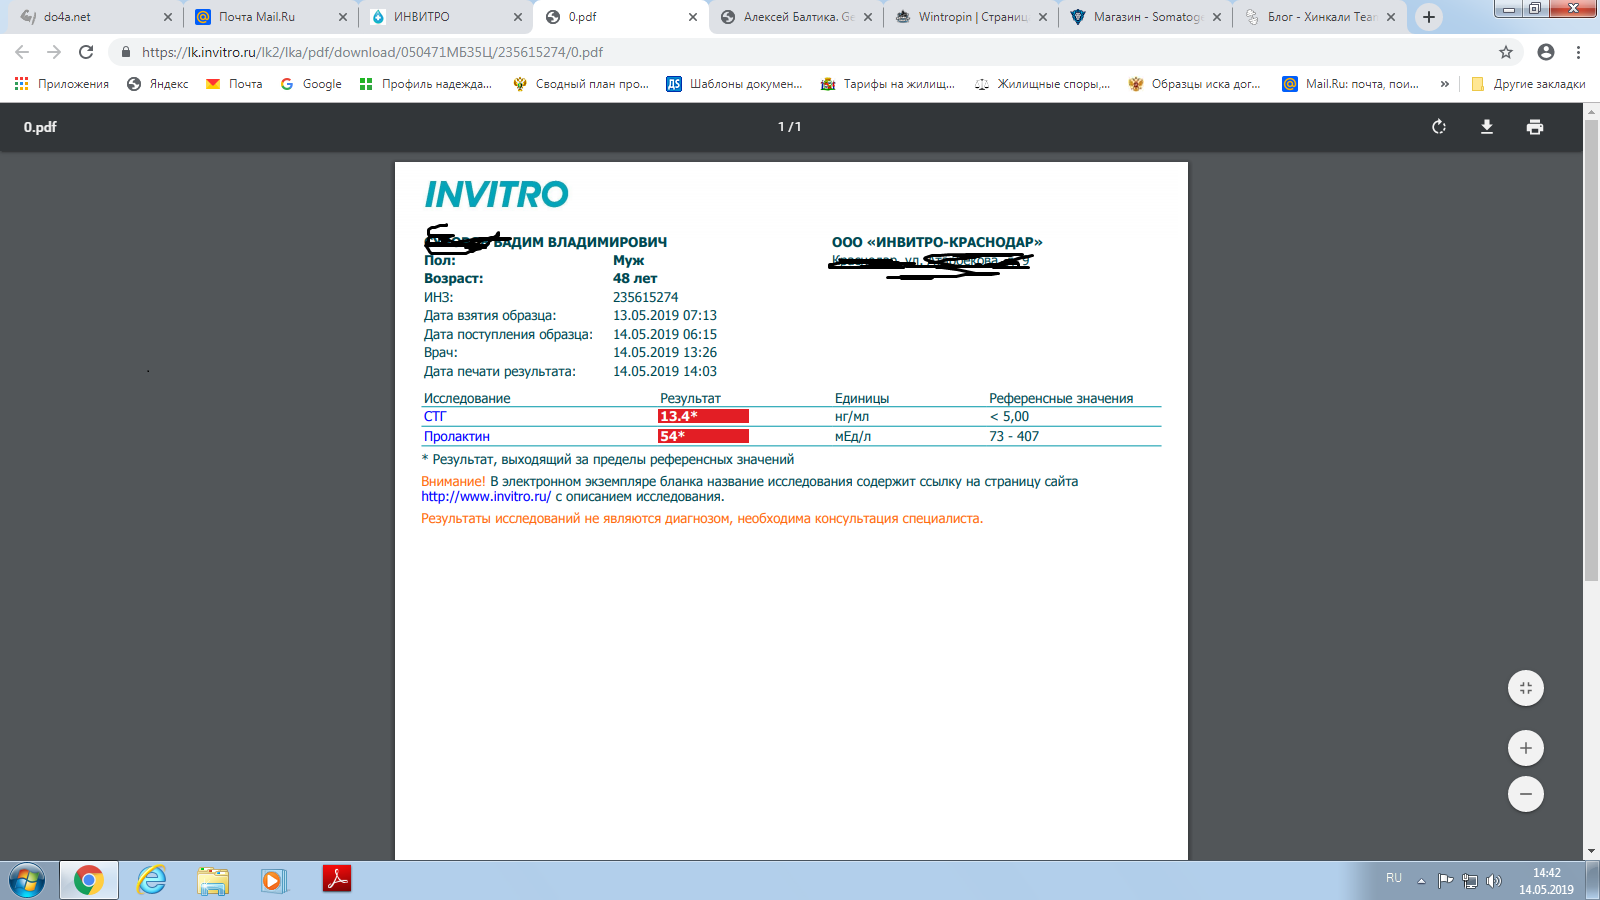Open Internet Explorer from the taskbar
Image resolution: width=1600 pixels, height=900 pixels.
point(152,880)
